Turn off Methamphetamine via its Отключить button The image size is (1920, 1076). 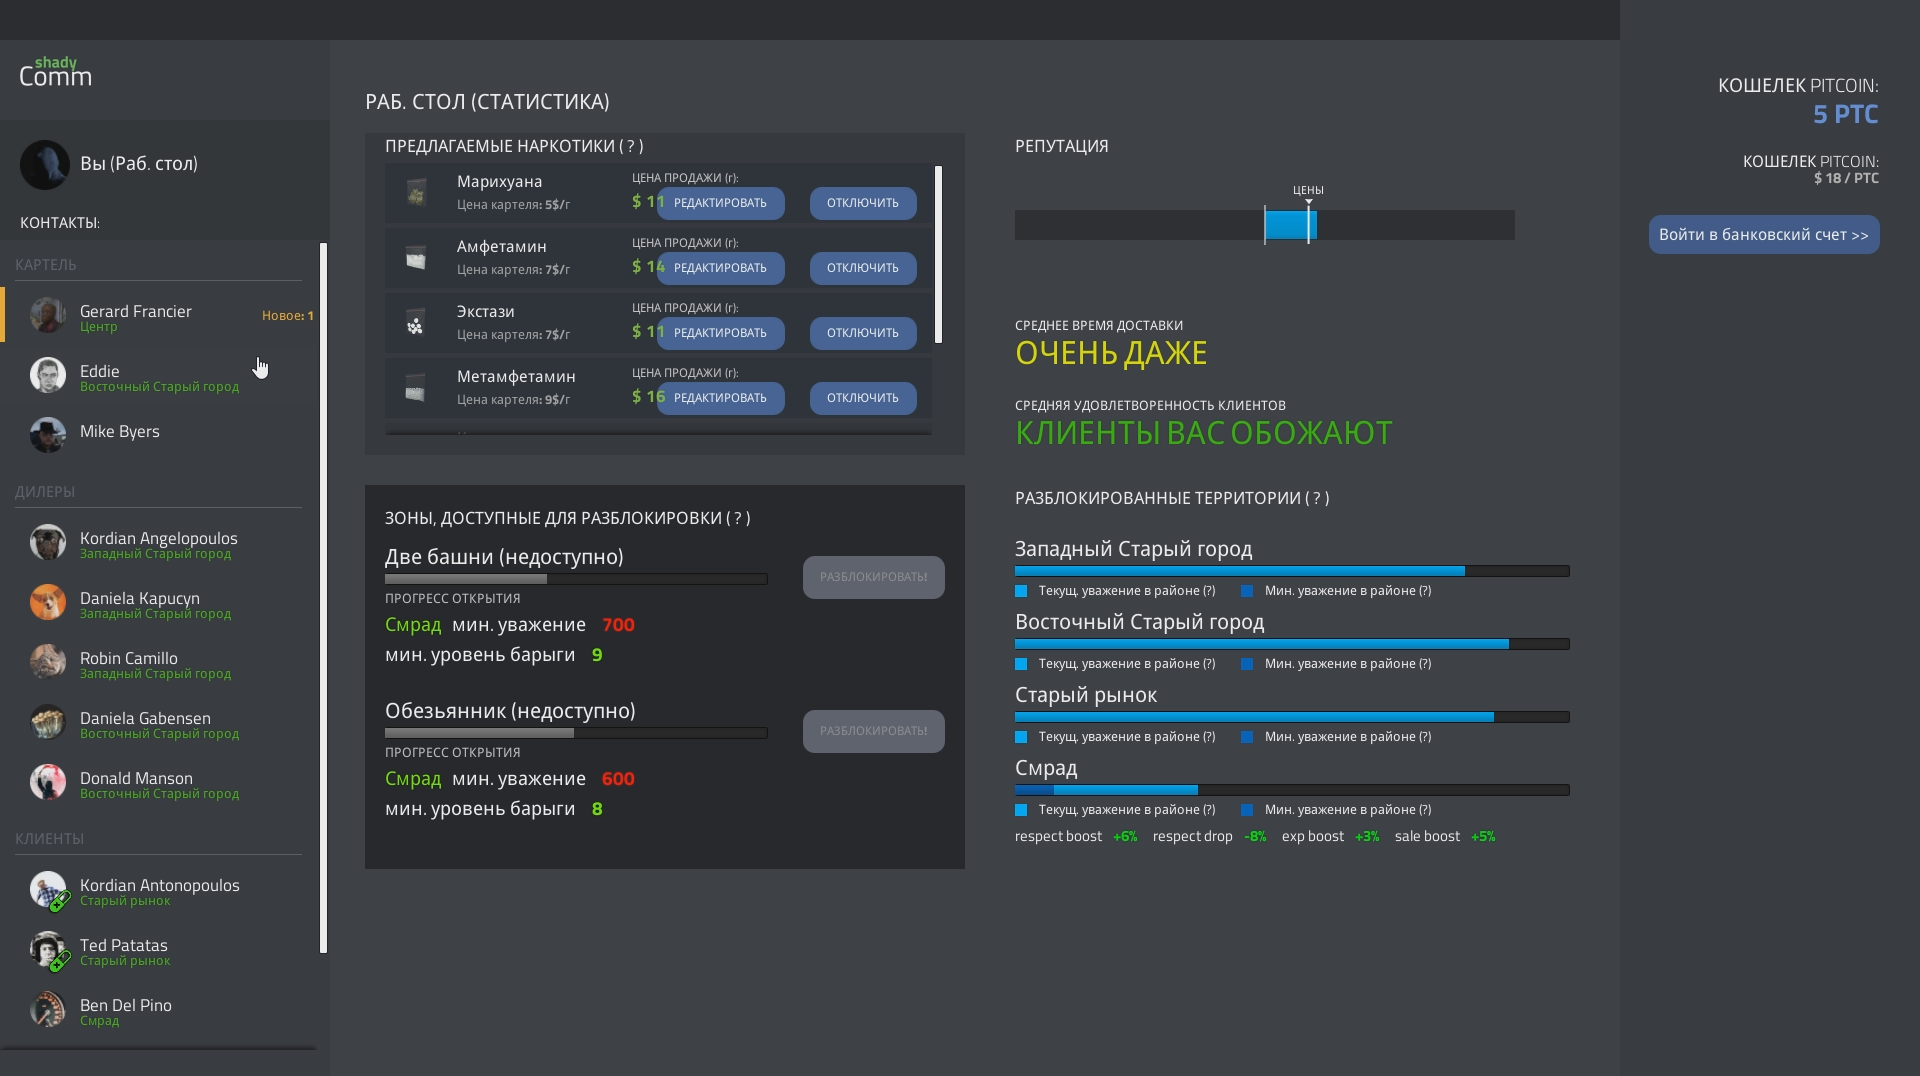(x=862, y=398)
